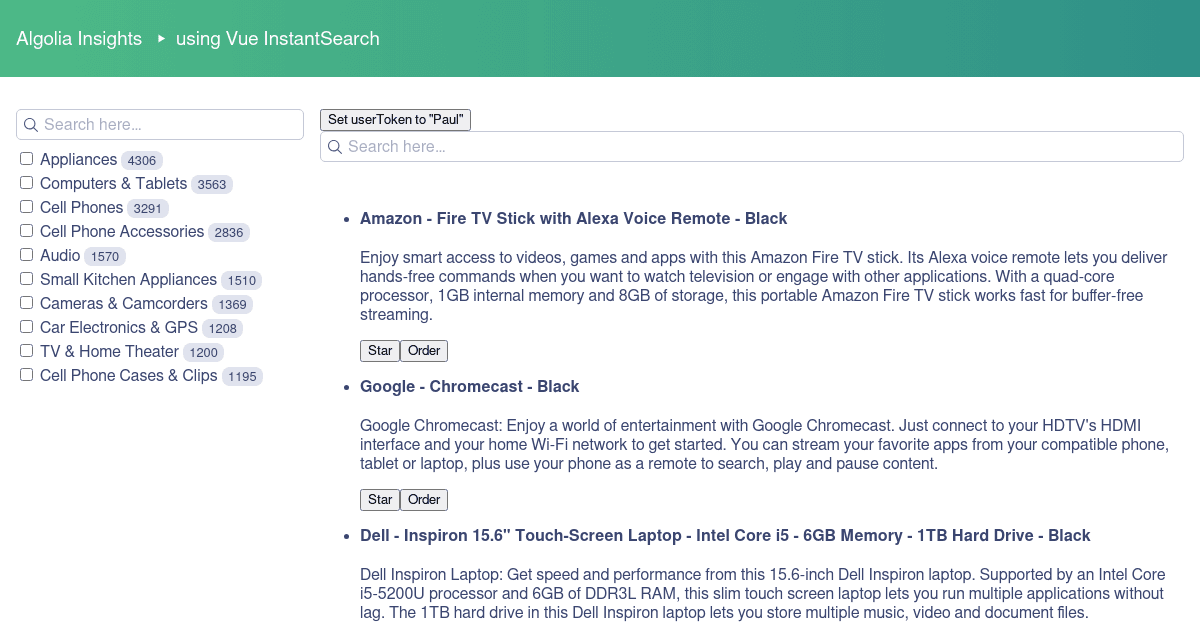Click the sidebar search magnifier icon
The width and height of the screenshot is (1200, 630).
point(30,124)
